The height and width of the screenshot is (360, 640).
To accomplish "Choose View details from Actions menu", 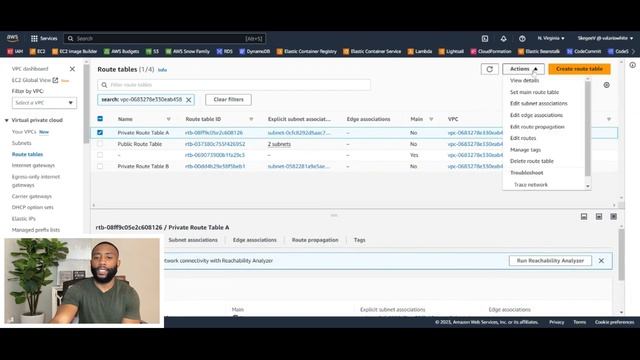I will pyautogui.click(x=524, y=81).
